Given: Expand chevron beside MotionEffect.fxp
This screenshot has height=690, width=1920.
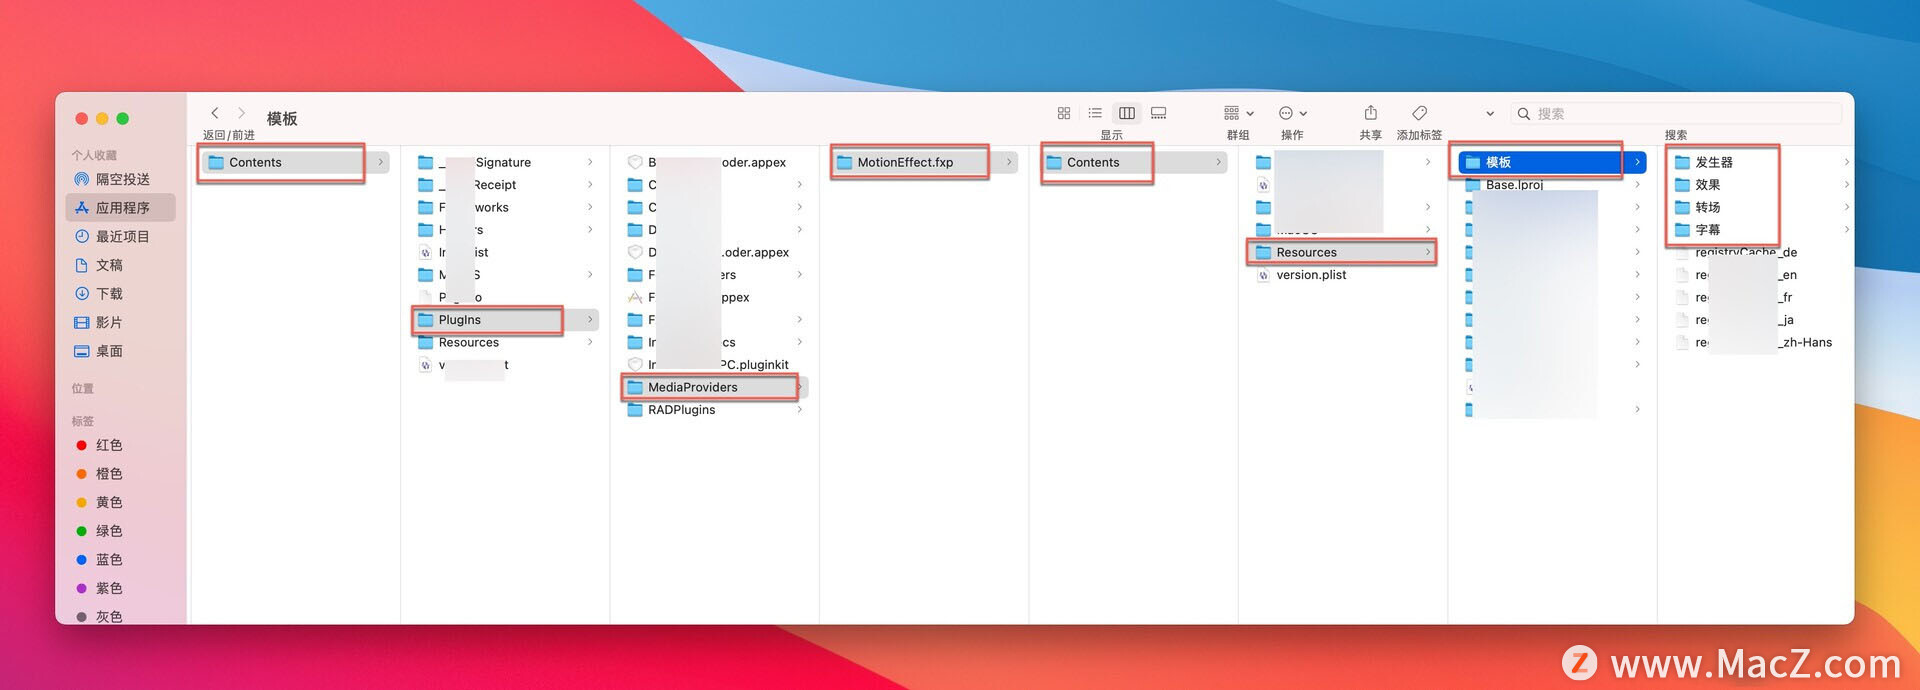Looking at the screenshot, I should (1009, 162).
